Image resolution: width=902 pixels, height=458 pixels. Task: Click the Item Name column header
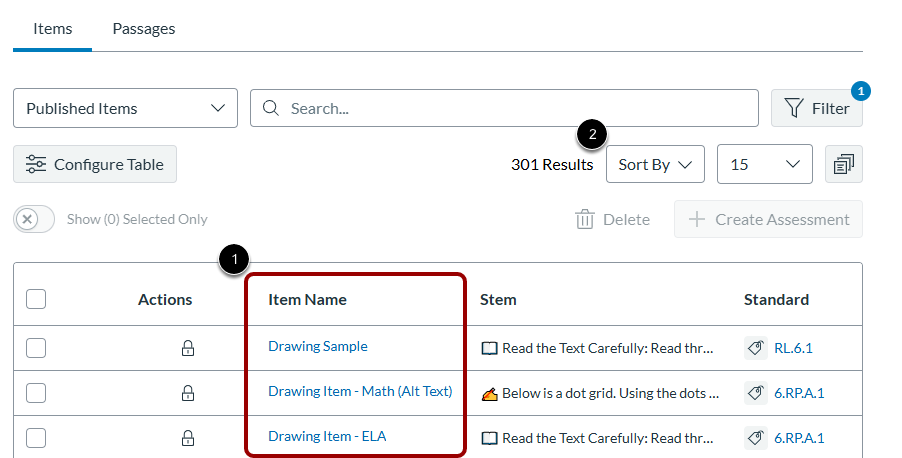(307, 300)
